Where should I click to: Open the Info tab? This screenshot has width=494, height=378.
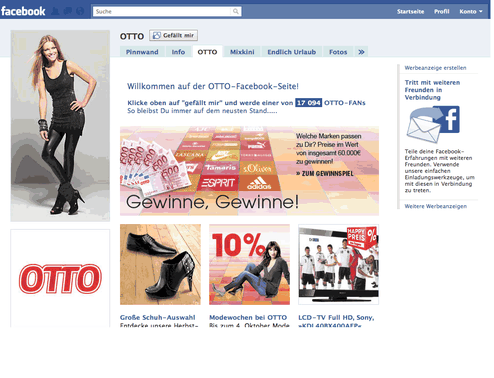(178, 52)
